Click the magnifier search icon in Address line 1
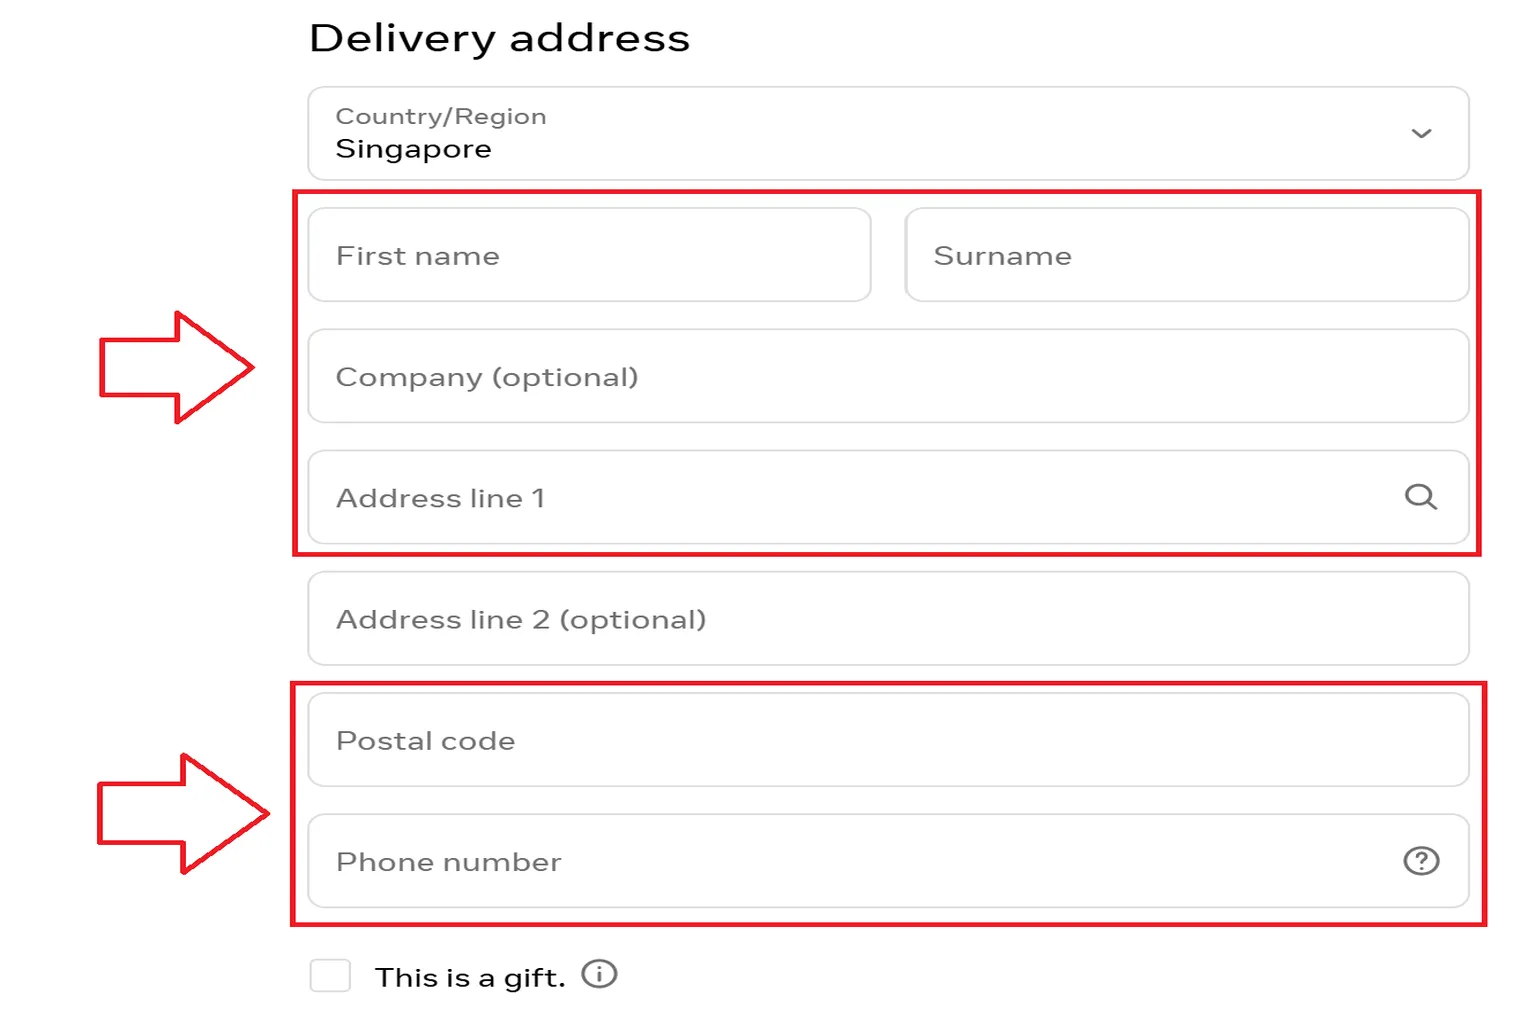Viewport: 1536px width, 1024px height. [x=1421, y=497]
